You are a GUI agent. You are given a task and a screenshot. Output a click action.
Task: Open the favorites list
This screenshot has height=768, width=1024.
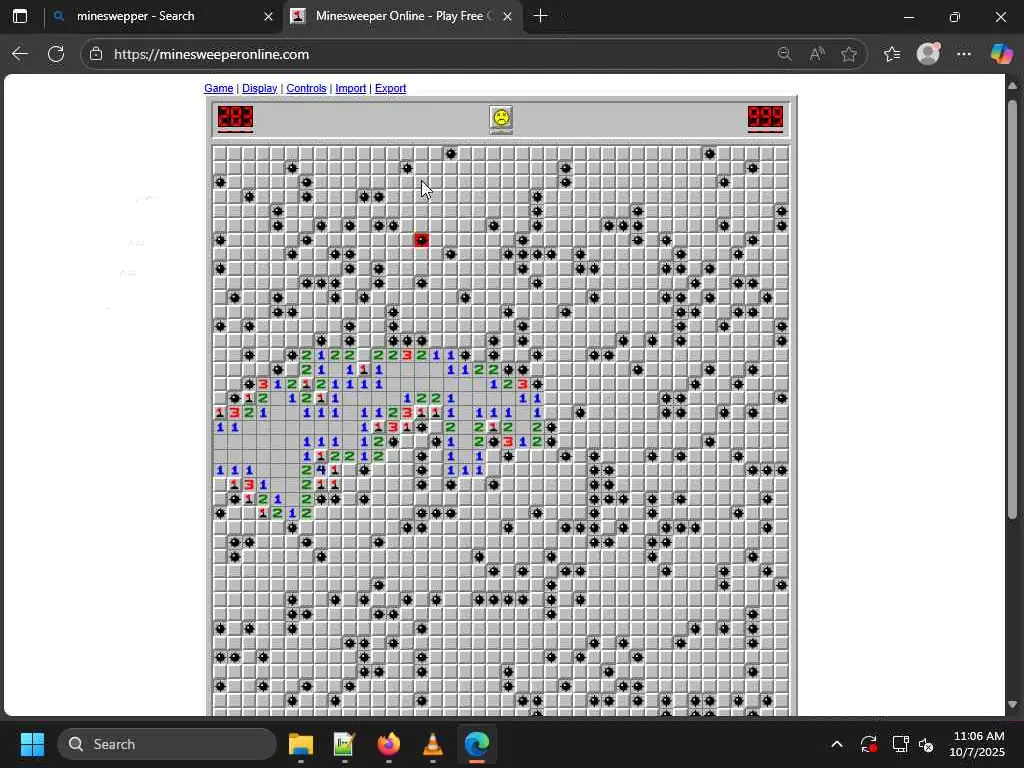tap(892, 54)
